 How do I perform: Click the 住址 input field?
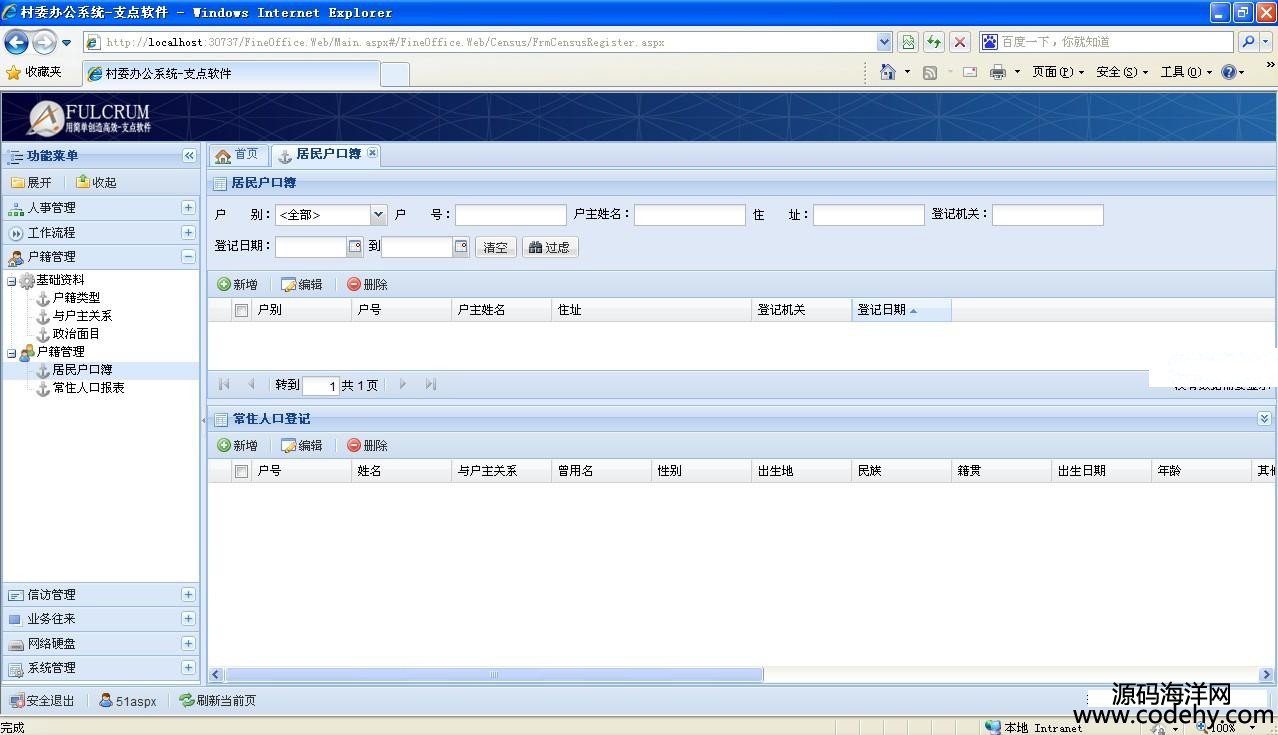tap(869, 215)
